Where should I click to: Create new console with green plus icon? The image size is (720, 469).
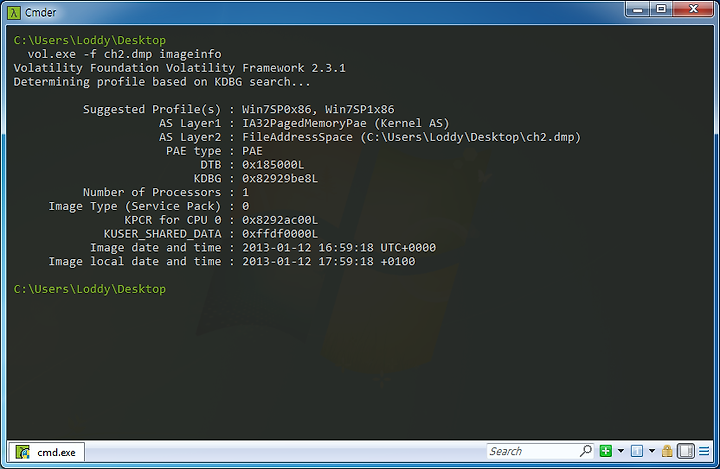[x=606, y=451]
